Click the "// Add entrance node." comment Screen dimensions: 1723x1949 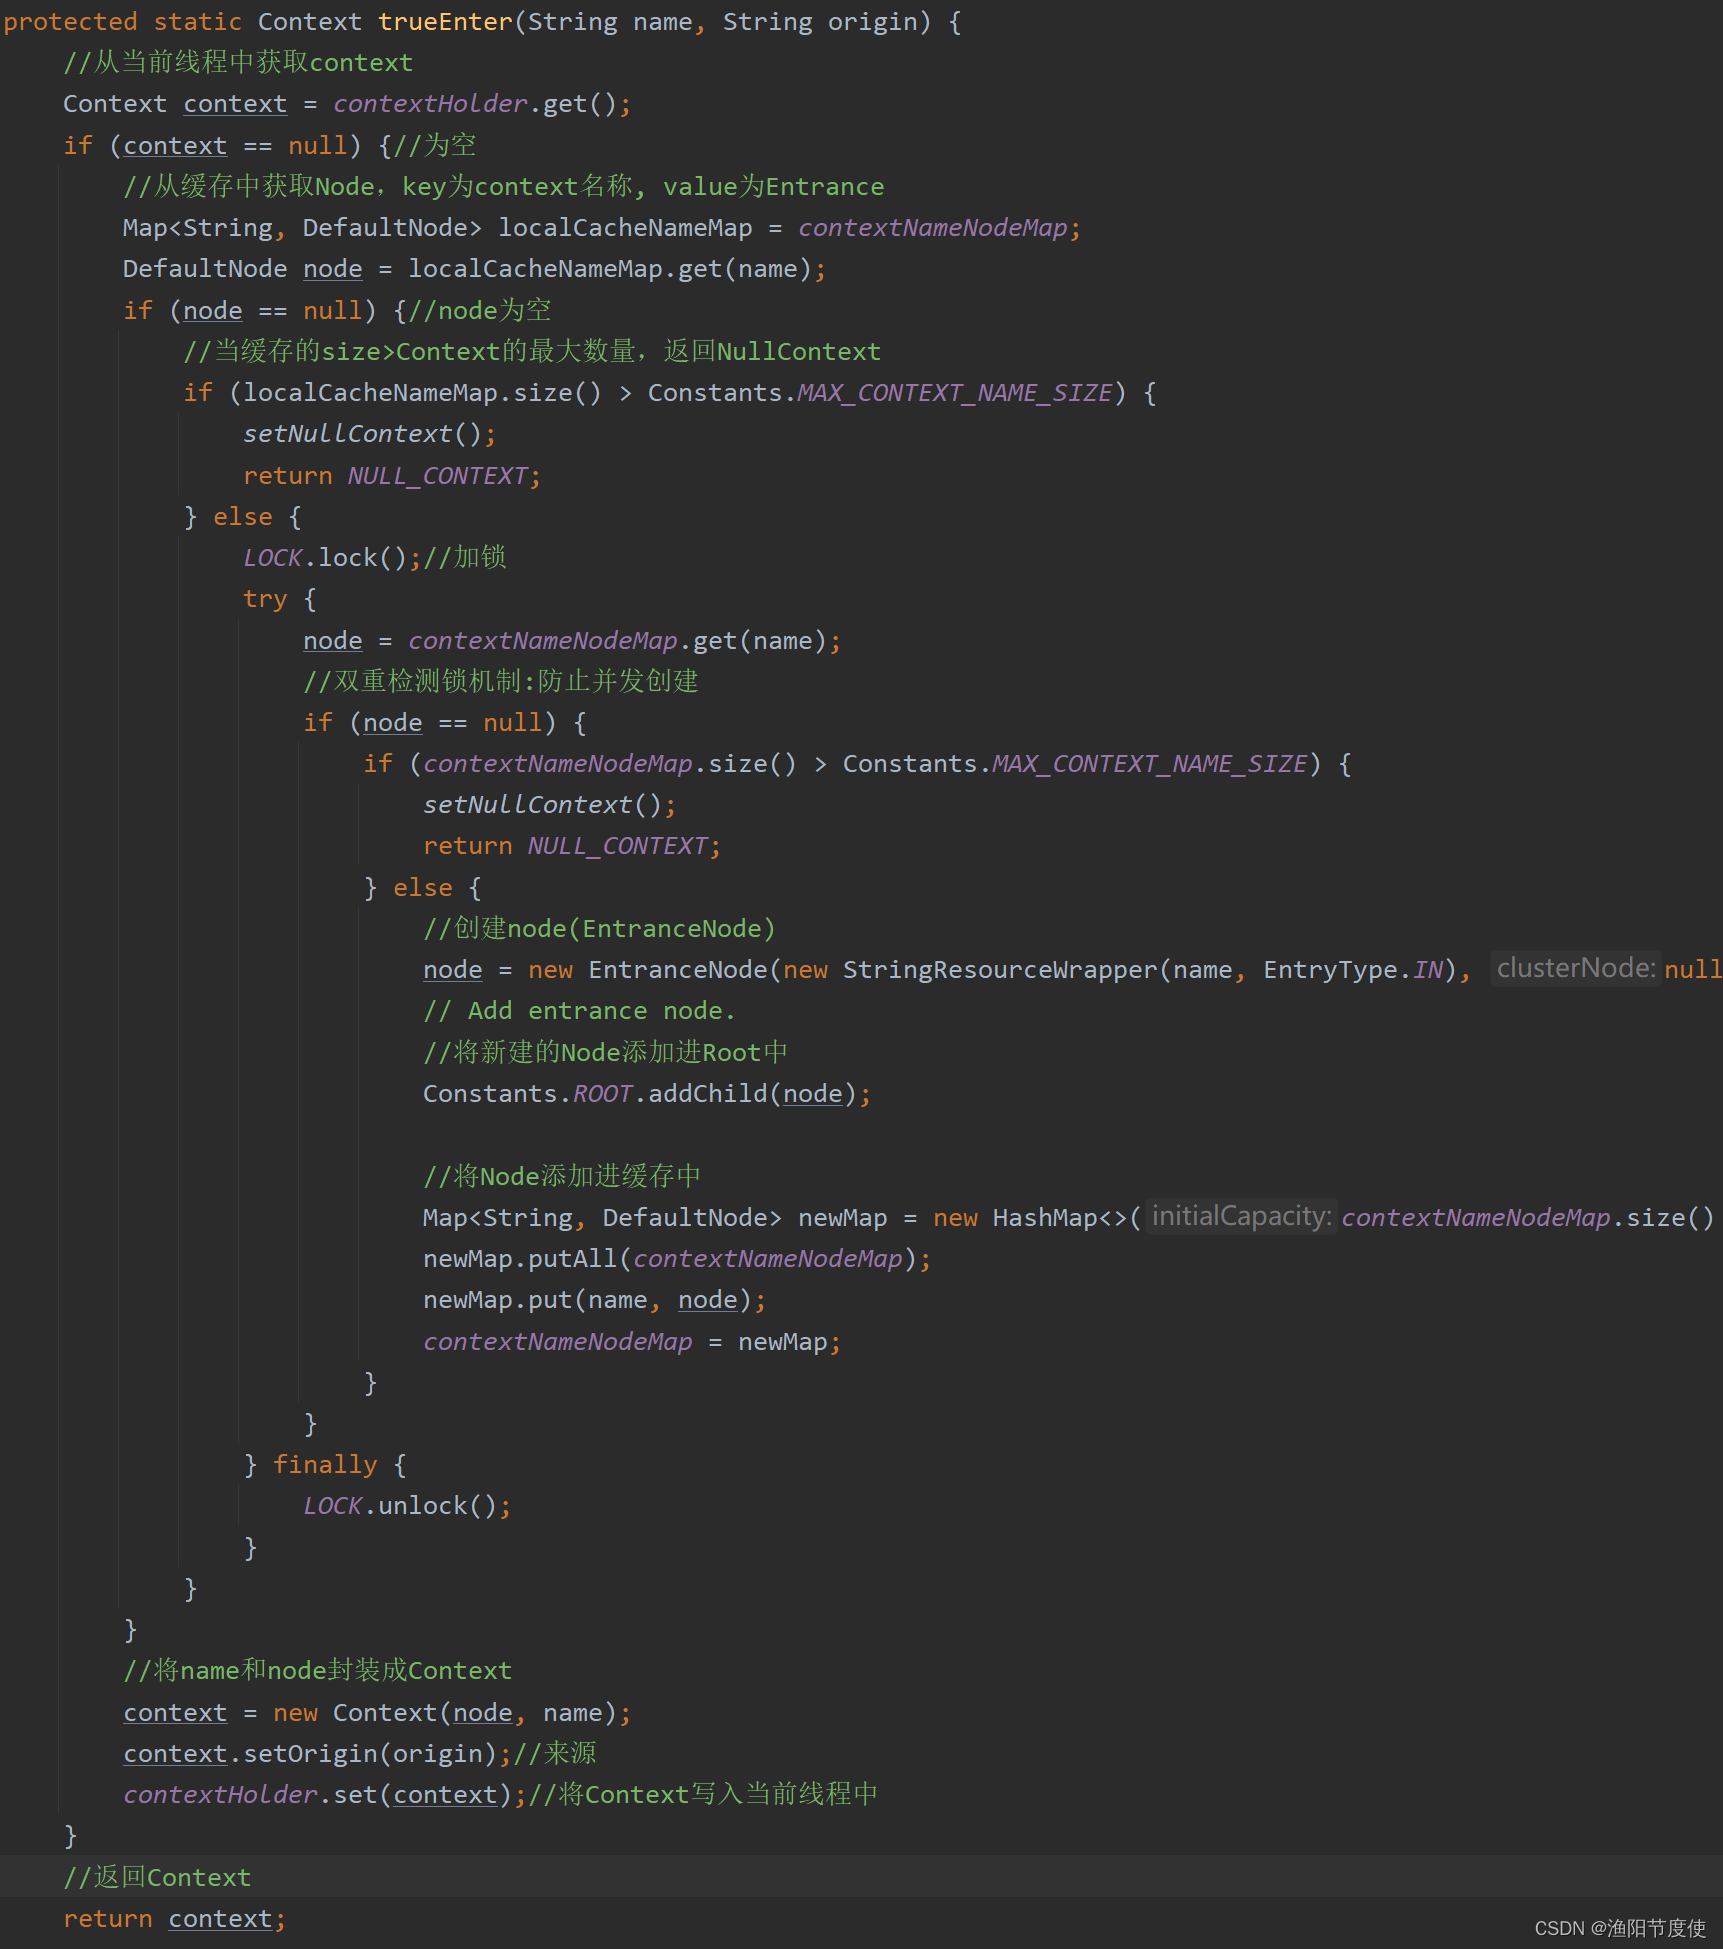point(579,1011)
